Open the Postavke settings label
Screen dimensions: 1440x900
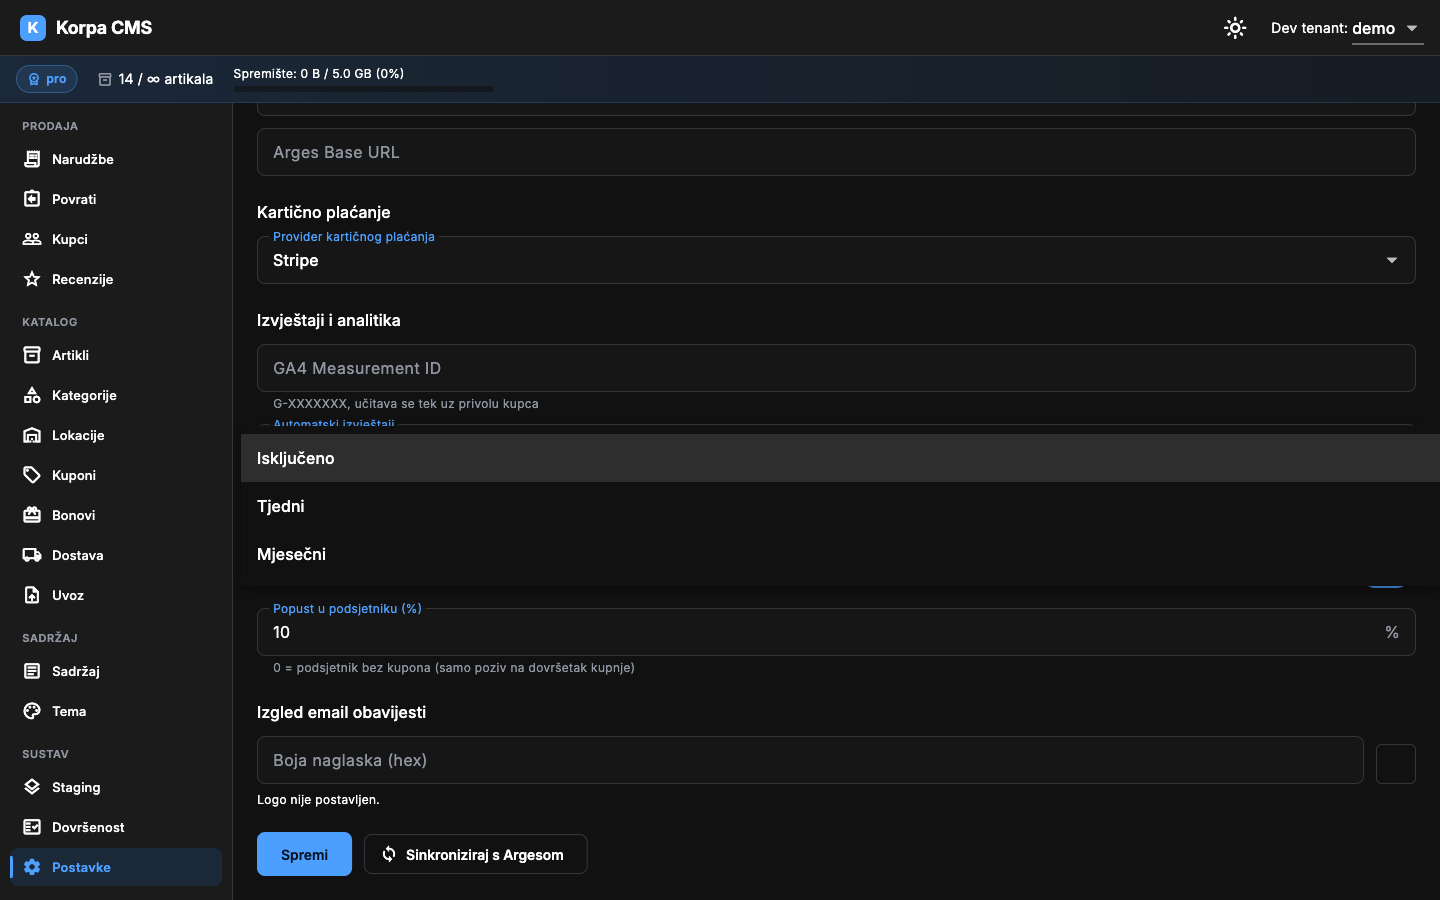coord(81,867)
